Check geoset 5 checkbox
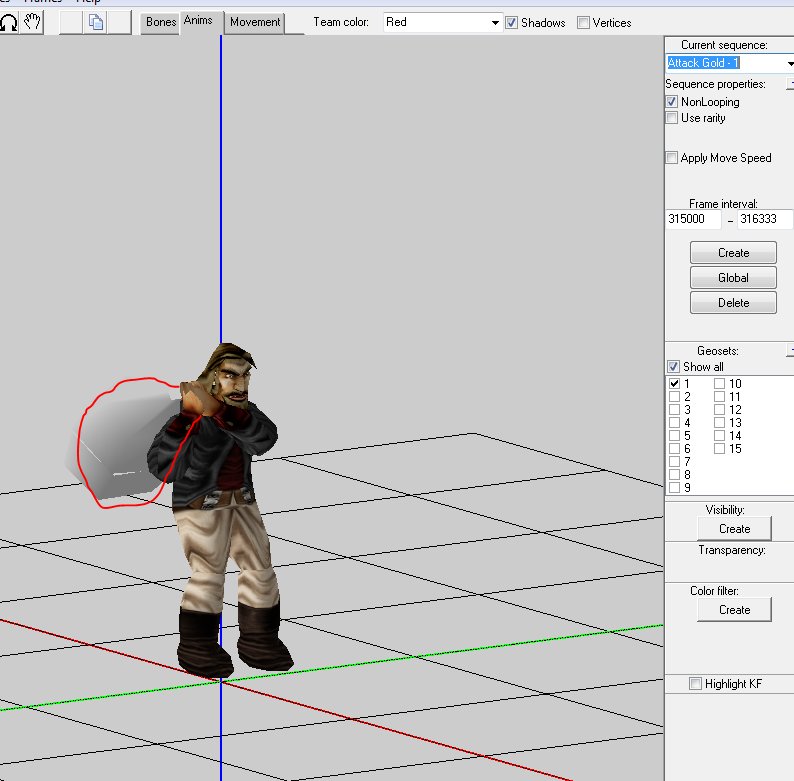The width and height of the screenshot is (794, 781). (x=674, y=436)
